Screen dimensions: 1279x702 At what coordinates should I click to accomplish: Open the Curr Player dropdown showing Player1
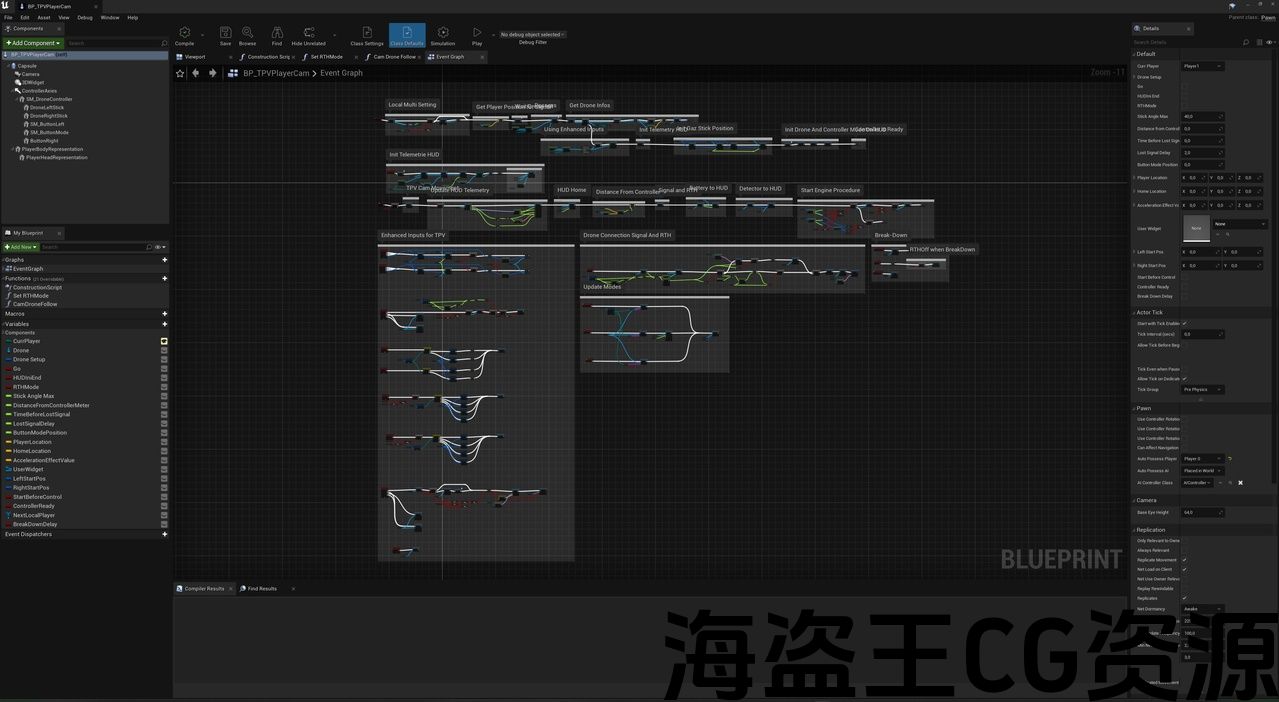(1203, 66)
